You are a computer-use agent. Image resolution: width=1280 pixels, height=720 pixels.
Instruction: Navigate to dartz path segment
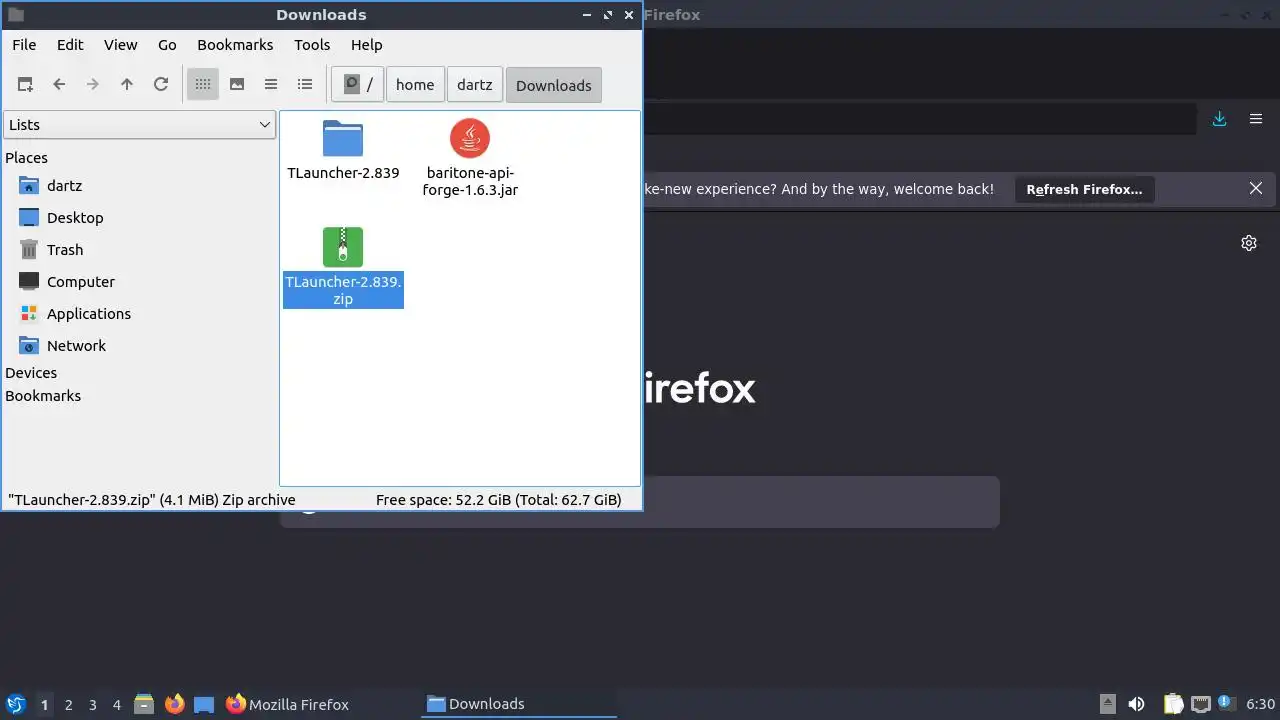(475, 85)
